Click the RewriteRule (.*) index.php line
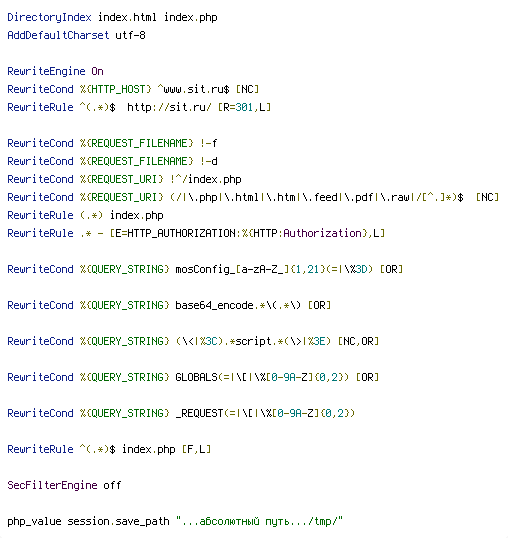 pos(85,215)
